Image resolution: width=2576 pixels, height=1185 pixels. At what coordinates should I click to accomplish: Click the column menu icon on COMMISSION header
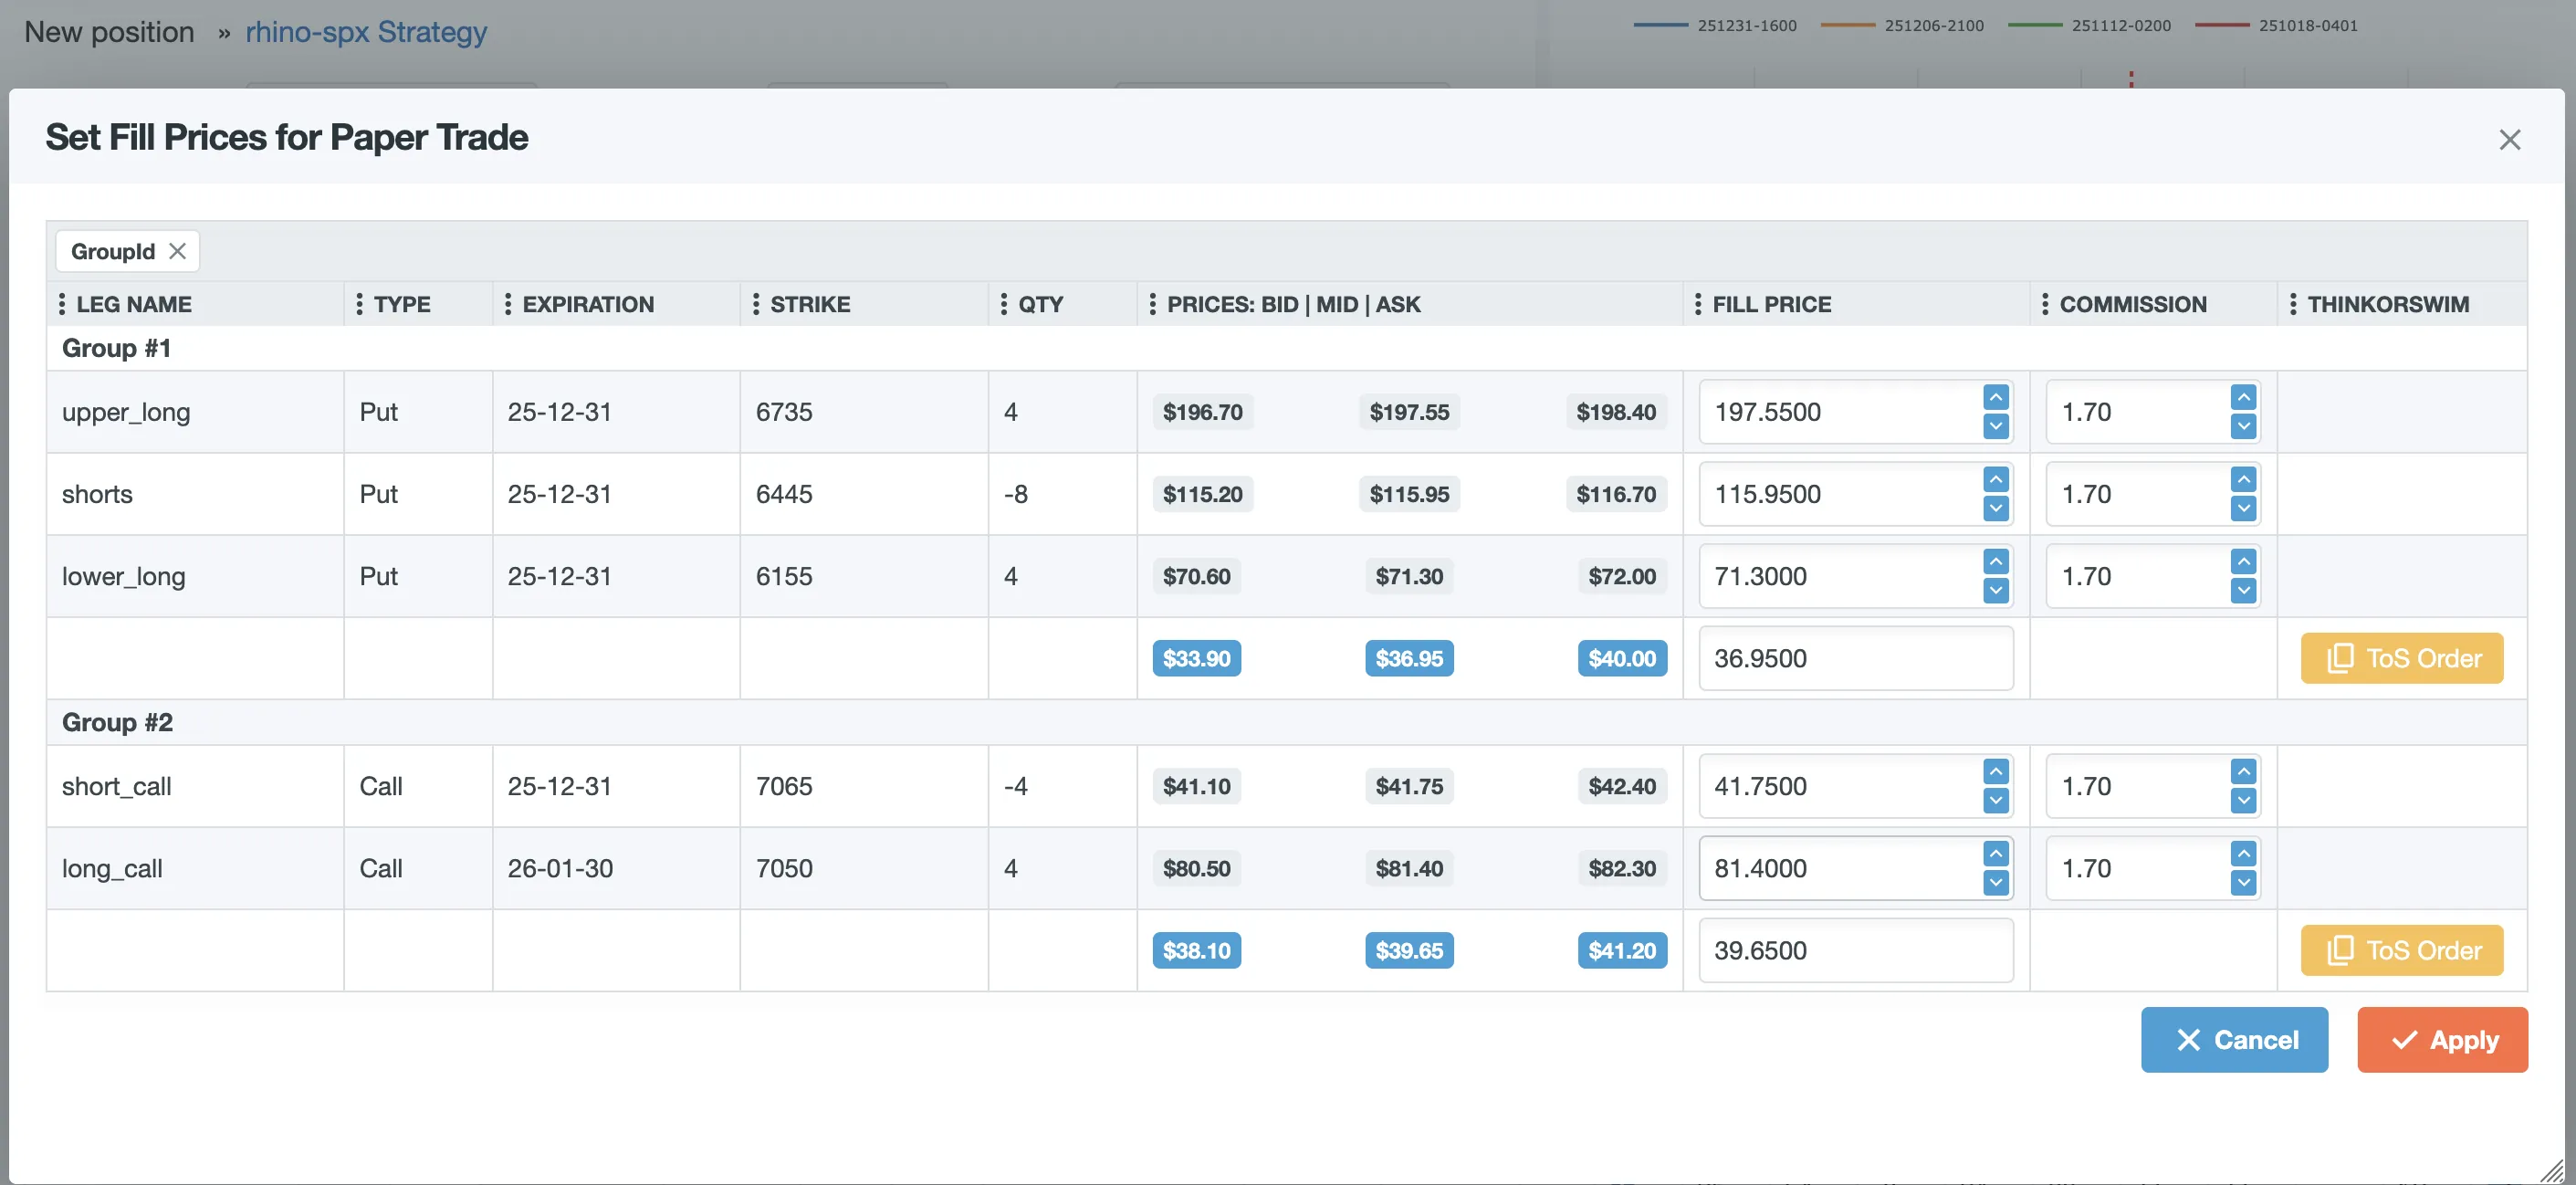click(x=2044, y=304)
